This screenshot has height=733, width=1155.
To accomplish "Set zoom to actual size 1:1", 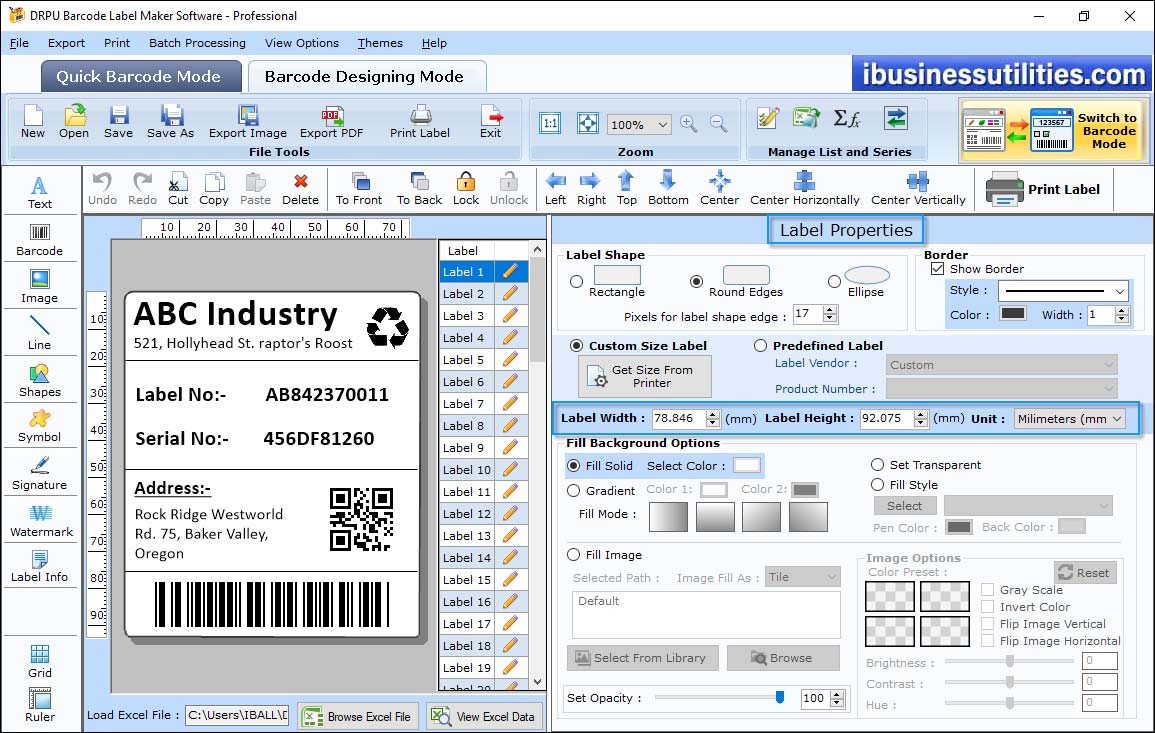I will point(550,124).
